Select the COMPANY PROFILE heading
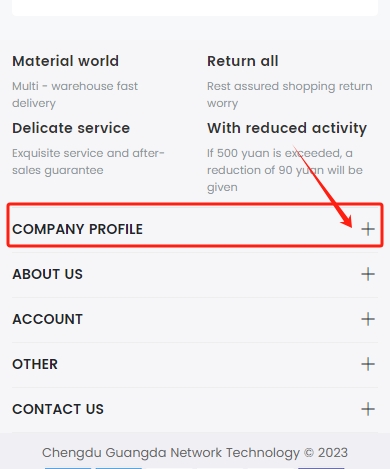Image resolution: width=390 pixels, height=469 pixels. click(x=77, y=229)
